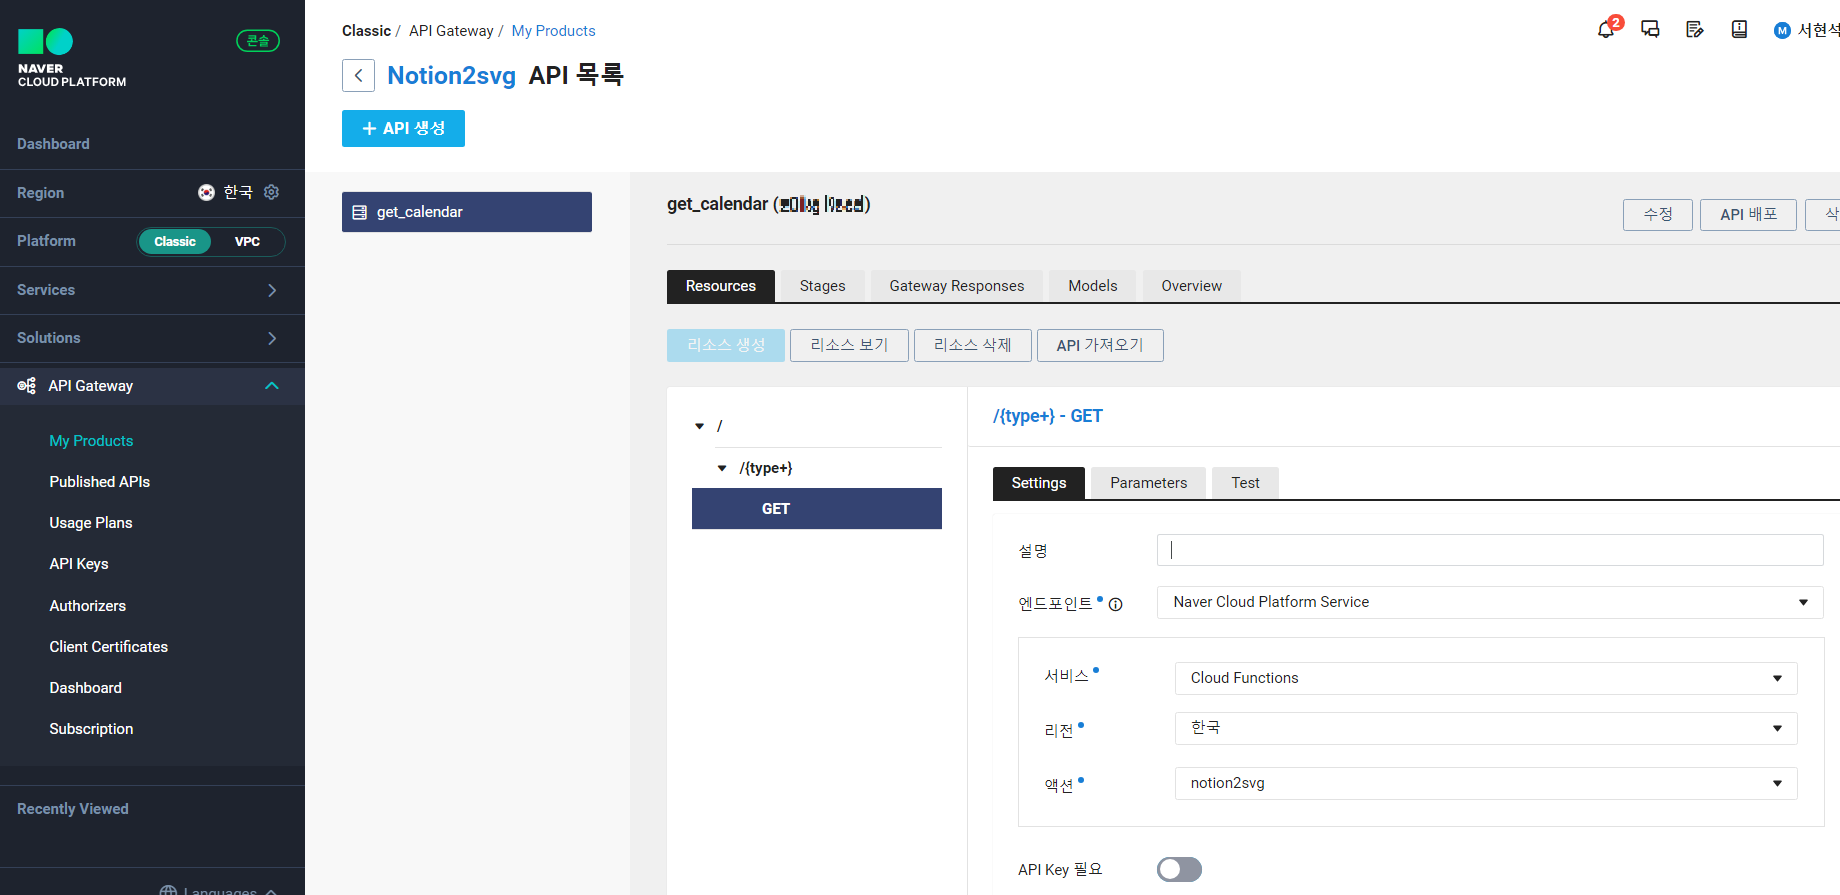Switch to the Overview tab
Image resolution: width=1840 pixels, height=895 pixels.
[1192, 286]
